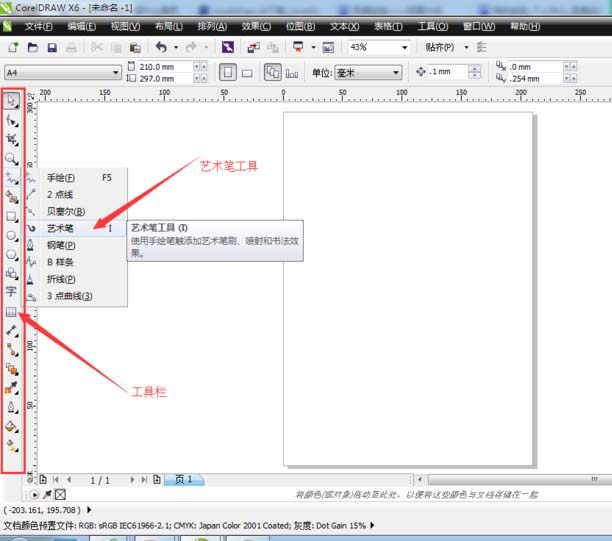Image resolution: width=612 pixels, height=541 pixels.
Task: Select the Rectangle tool
Action: click(x=12, y=216)
